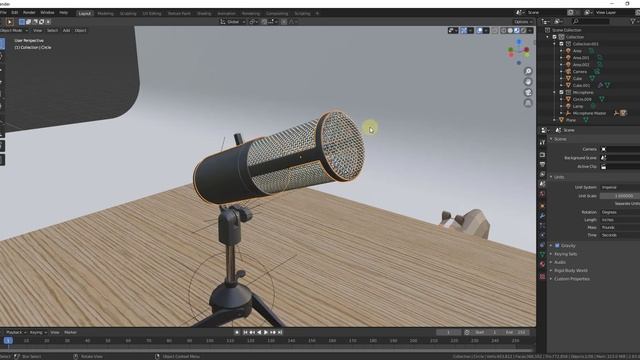This screenshot has height=360, width=640.
Task: Toggle the Collection.001 checkbox in outliner
Action: 561,44
